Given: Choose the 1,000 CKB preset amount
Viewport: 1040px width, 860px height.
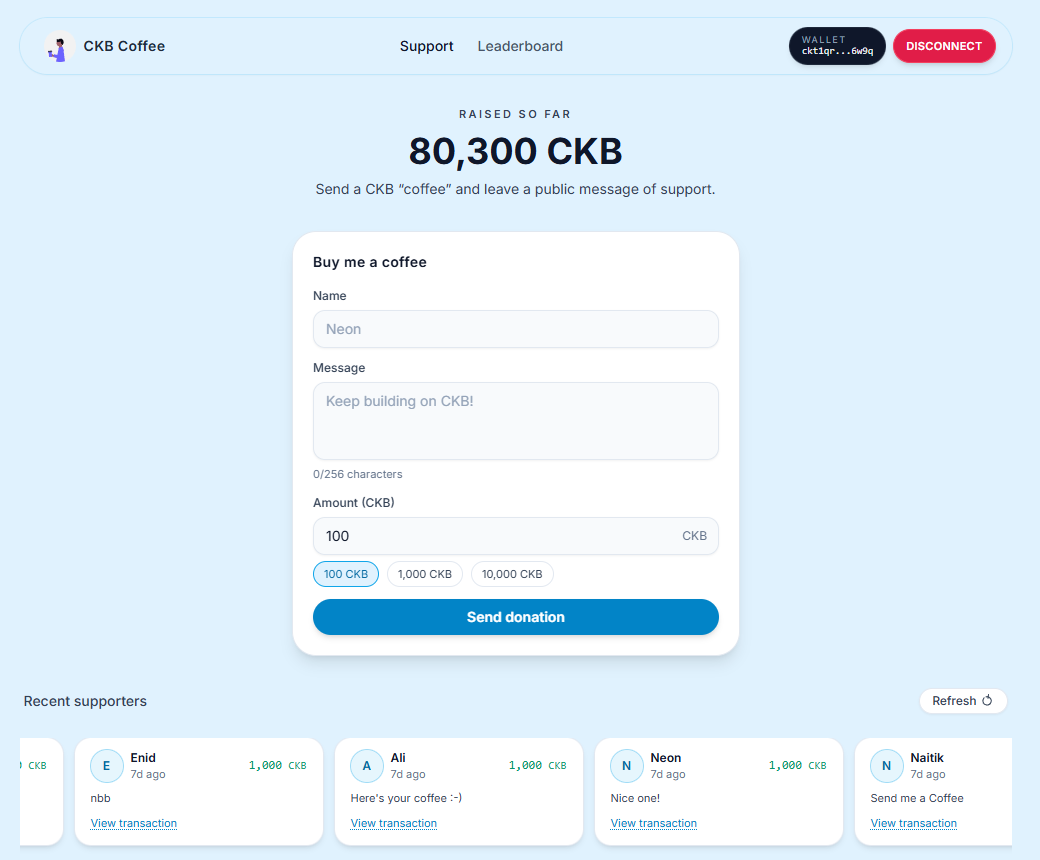Looking at the screenshot, I should pyautogui.click(x=425, y=574).
